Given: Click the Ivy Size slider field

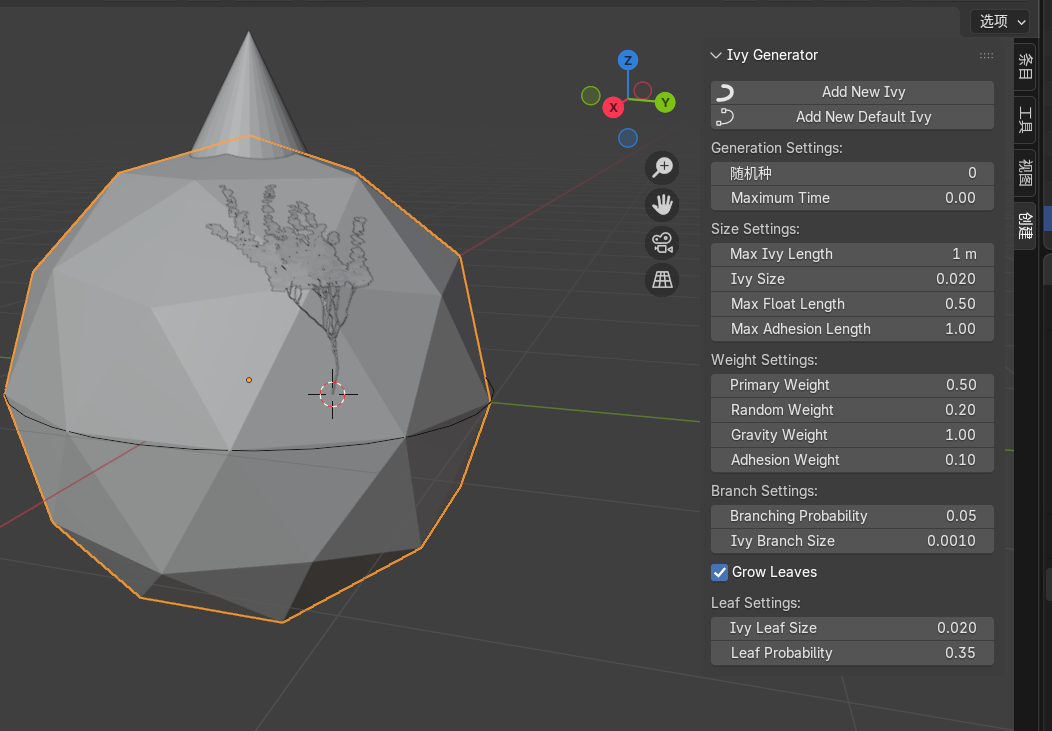Looking at the screenshot, I should 852,279.
